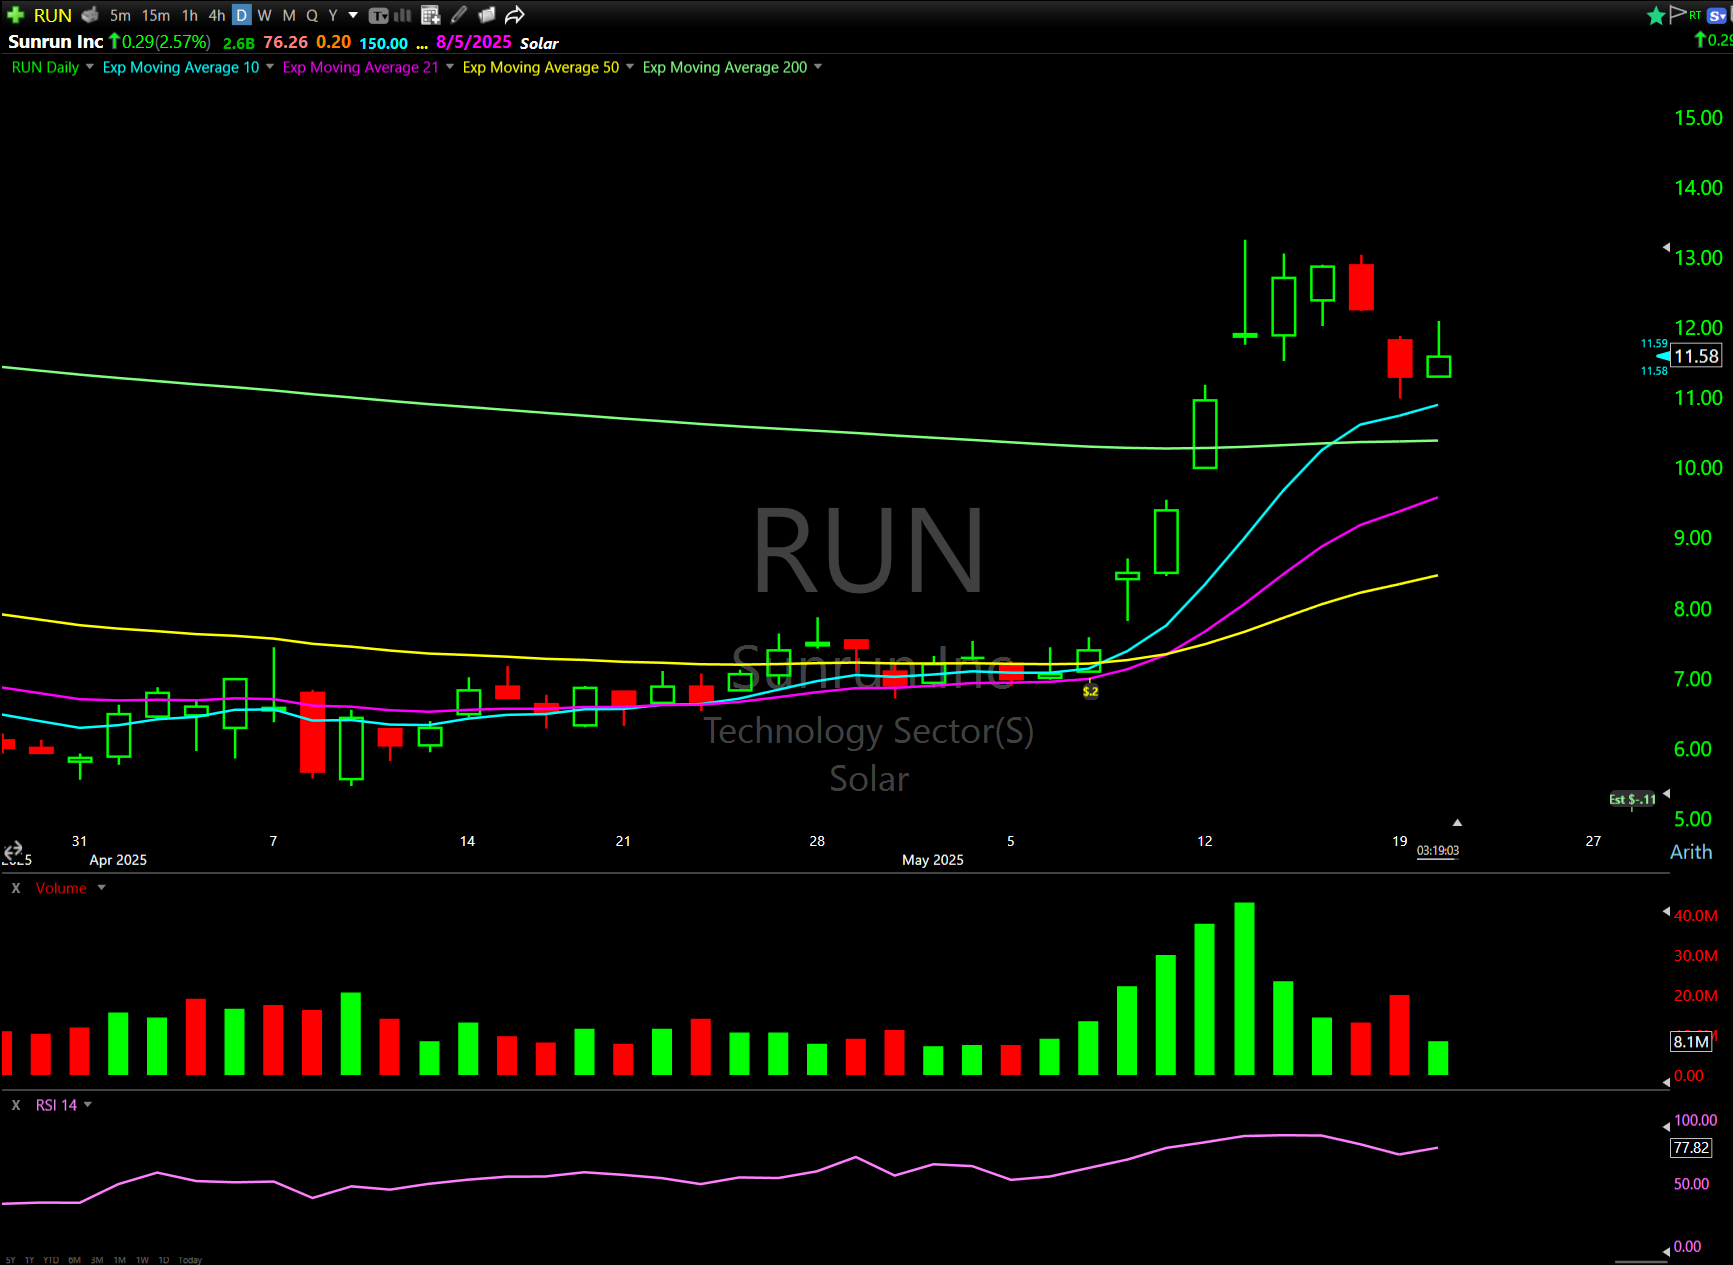This screenshot has height=1265, width=1733.
Task: Click the 5Y range shortcut
Action: (x=10, y=1260)
